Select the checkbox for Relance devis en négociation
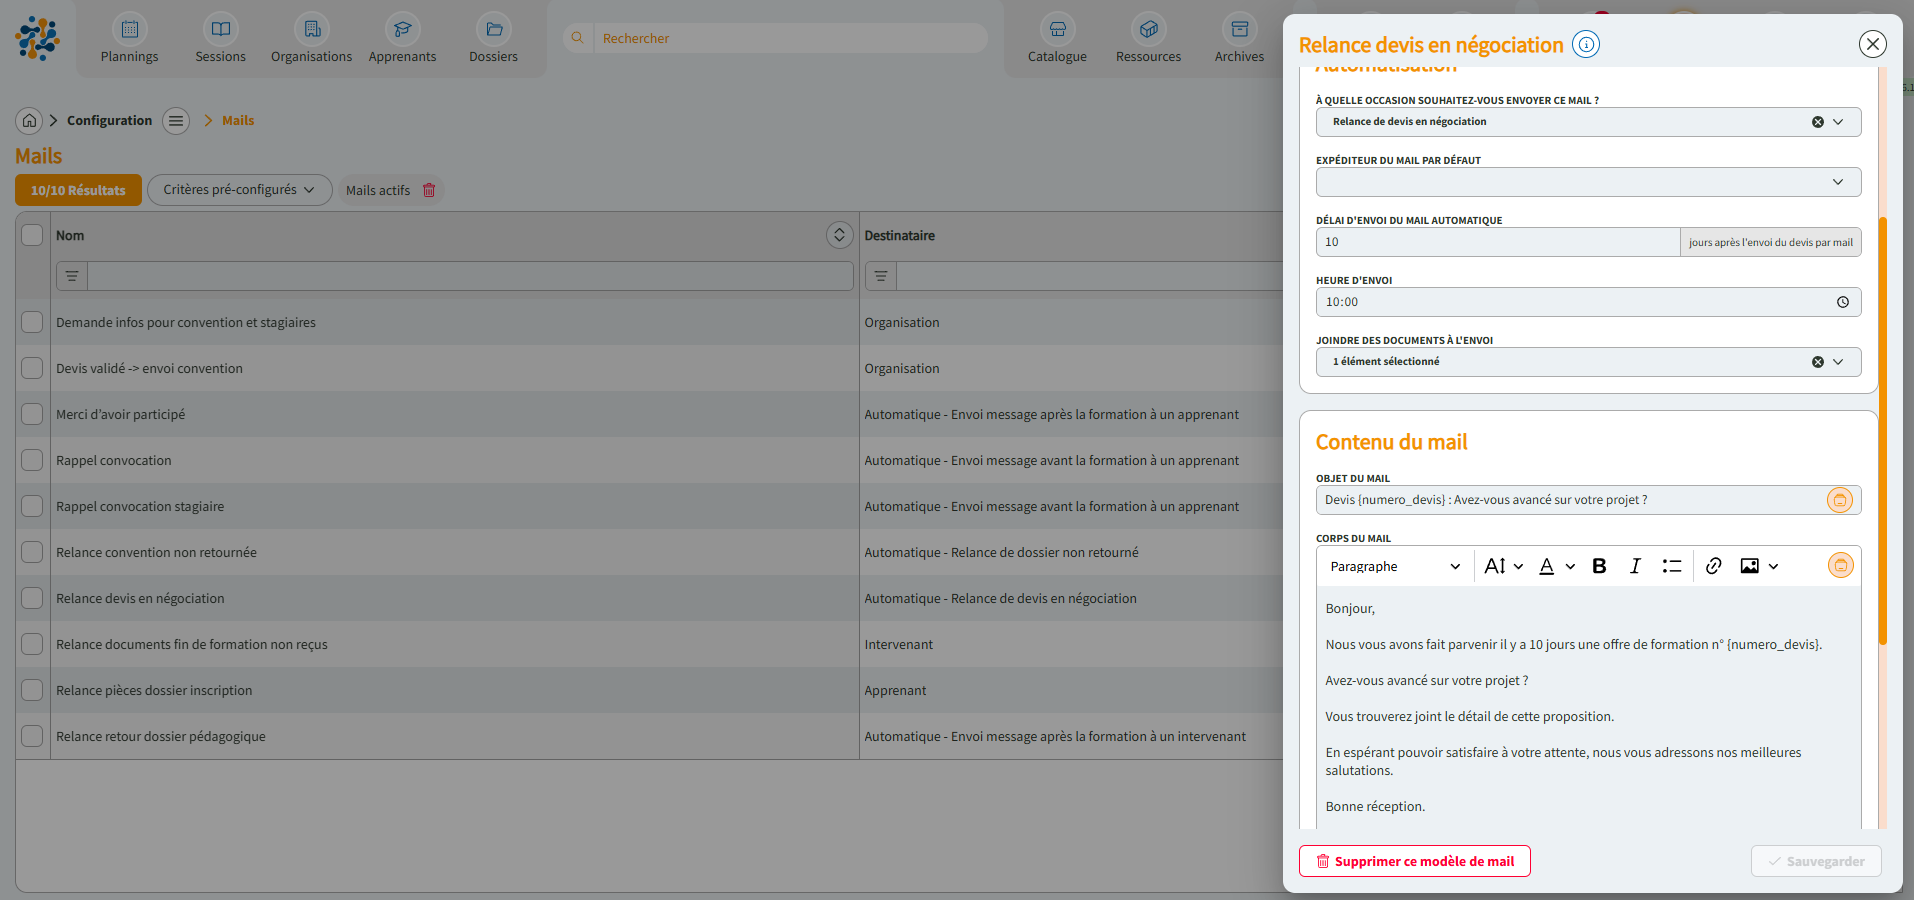Image resolution: width=1914 pixels, height=900 pixels. pos(31,598)
